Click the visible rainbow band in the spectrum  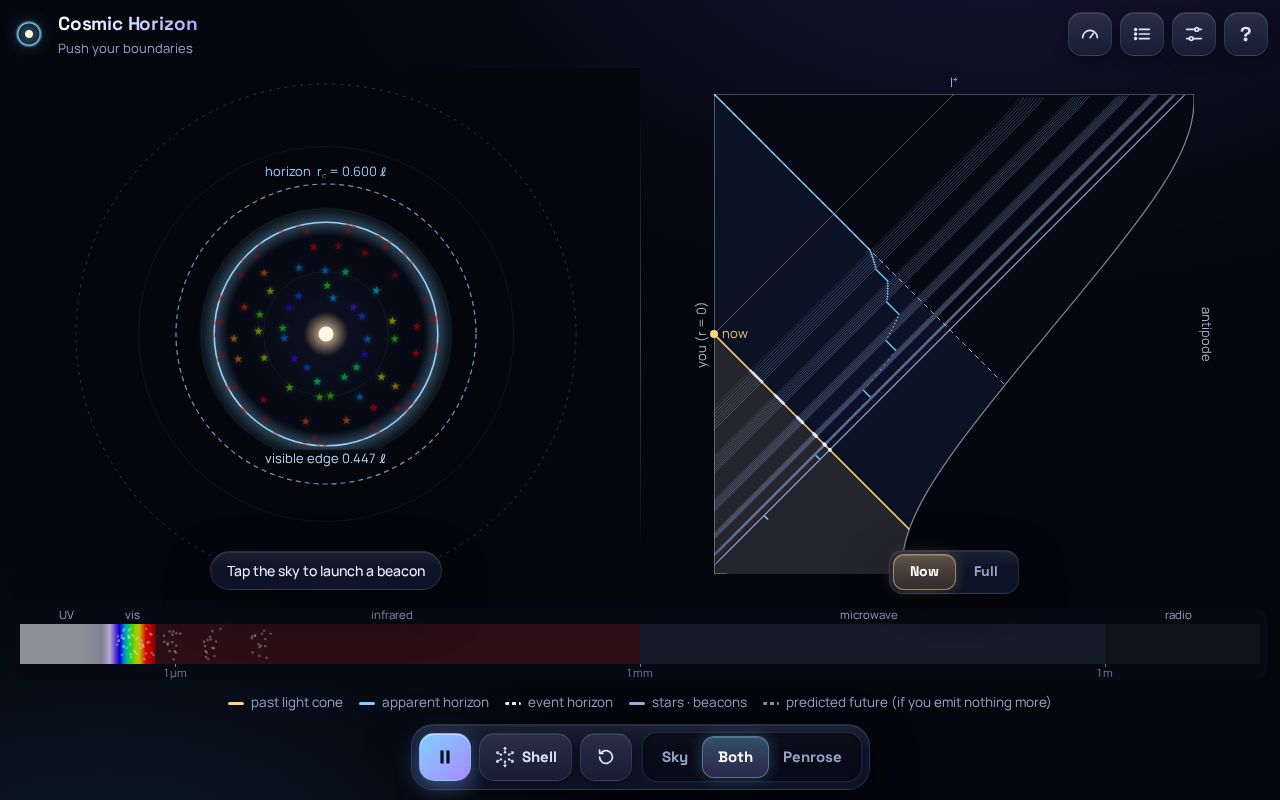tap(133, 644)
